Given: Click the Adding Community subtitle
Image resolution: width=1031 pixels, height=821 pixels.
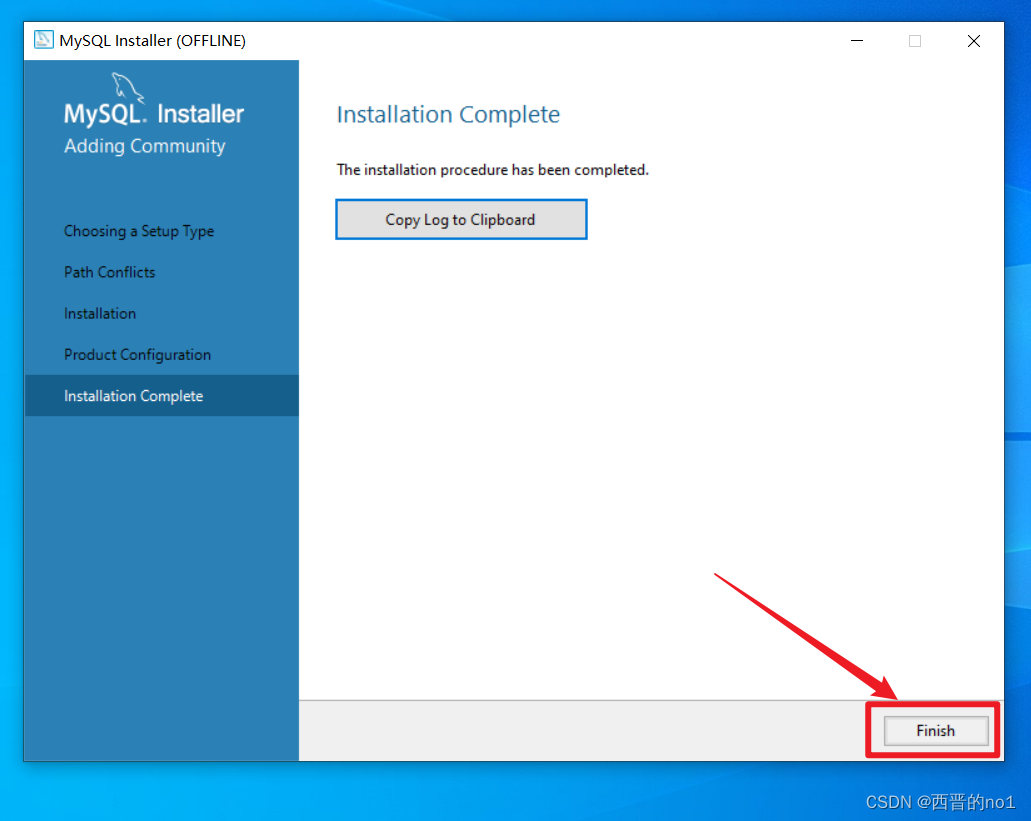Looking at the screenshot, I should tap(145, 146).
